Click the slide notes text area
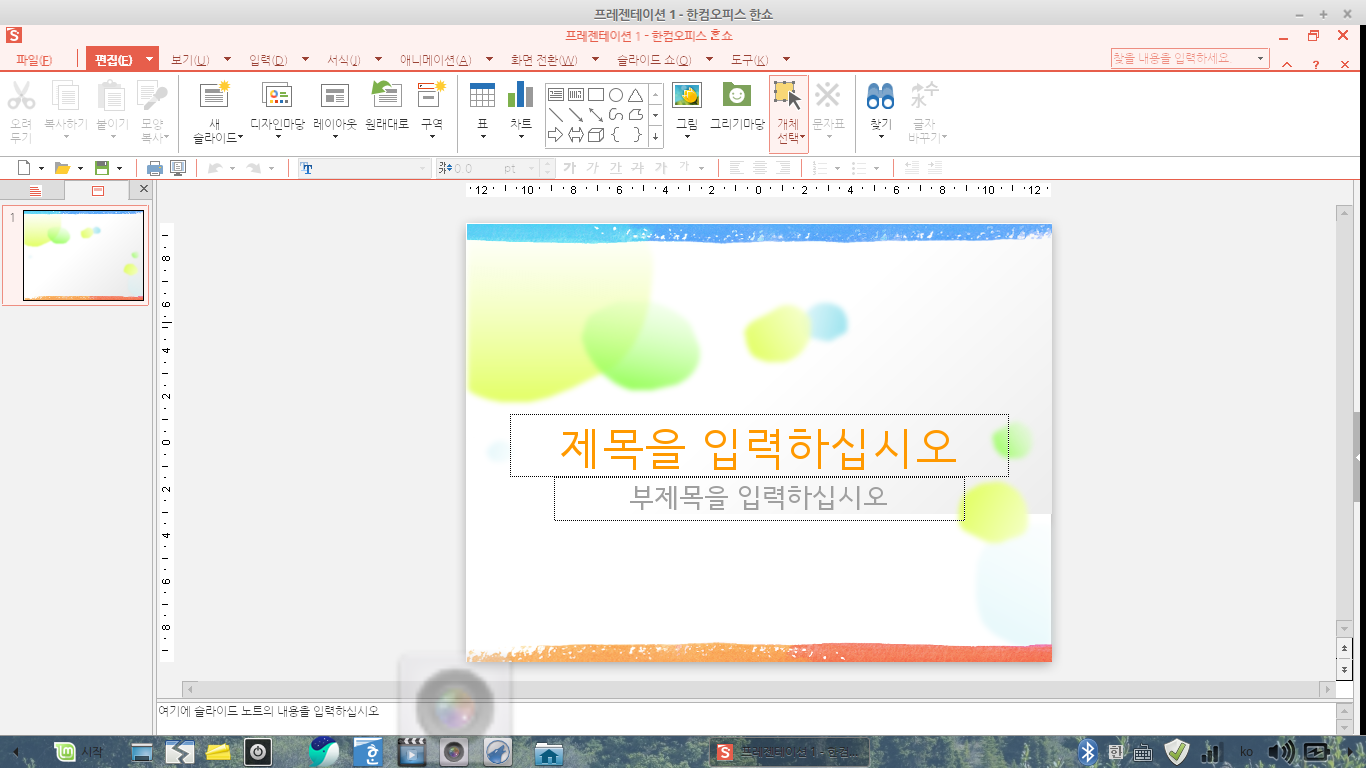This screenshot has height=768, width=1366. coord(746,718)
